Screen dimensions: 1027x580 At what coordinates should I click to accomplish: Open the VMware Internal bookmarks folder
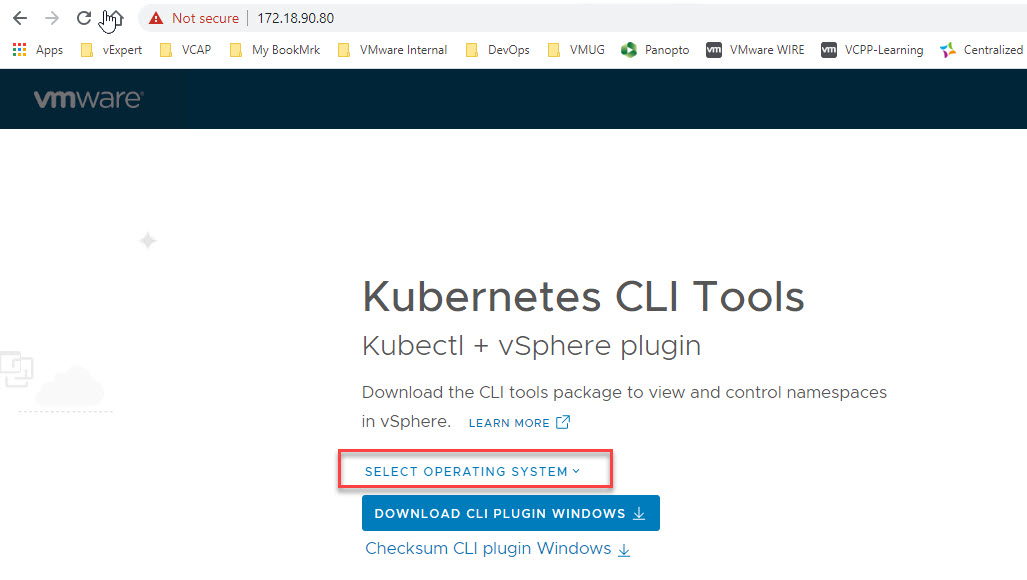pos(393,50)
